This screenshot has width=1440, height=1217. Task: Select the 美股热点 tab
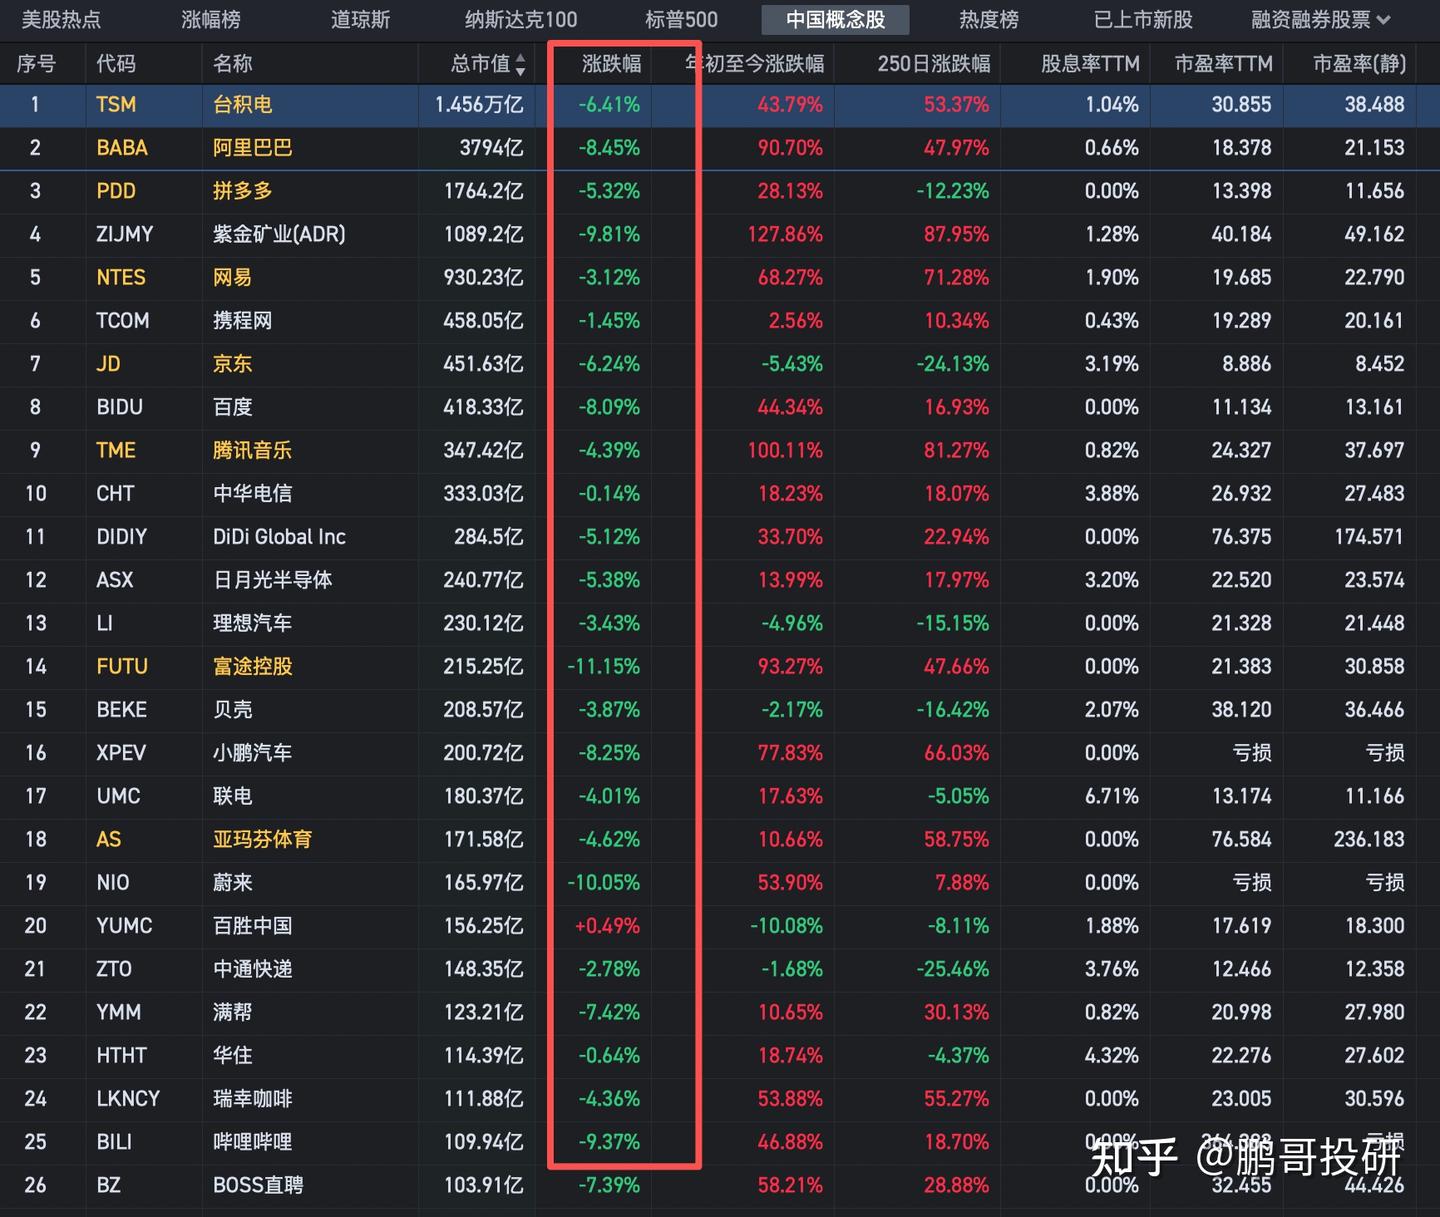(x=60, y=18)
